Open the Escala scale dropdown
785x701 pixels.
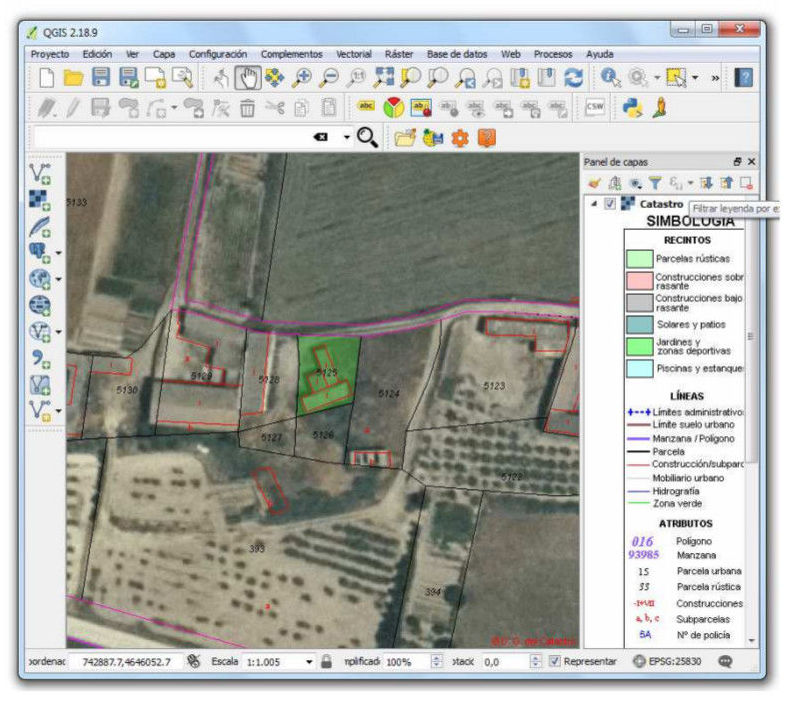click(309, 661)
